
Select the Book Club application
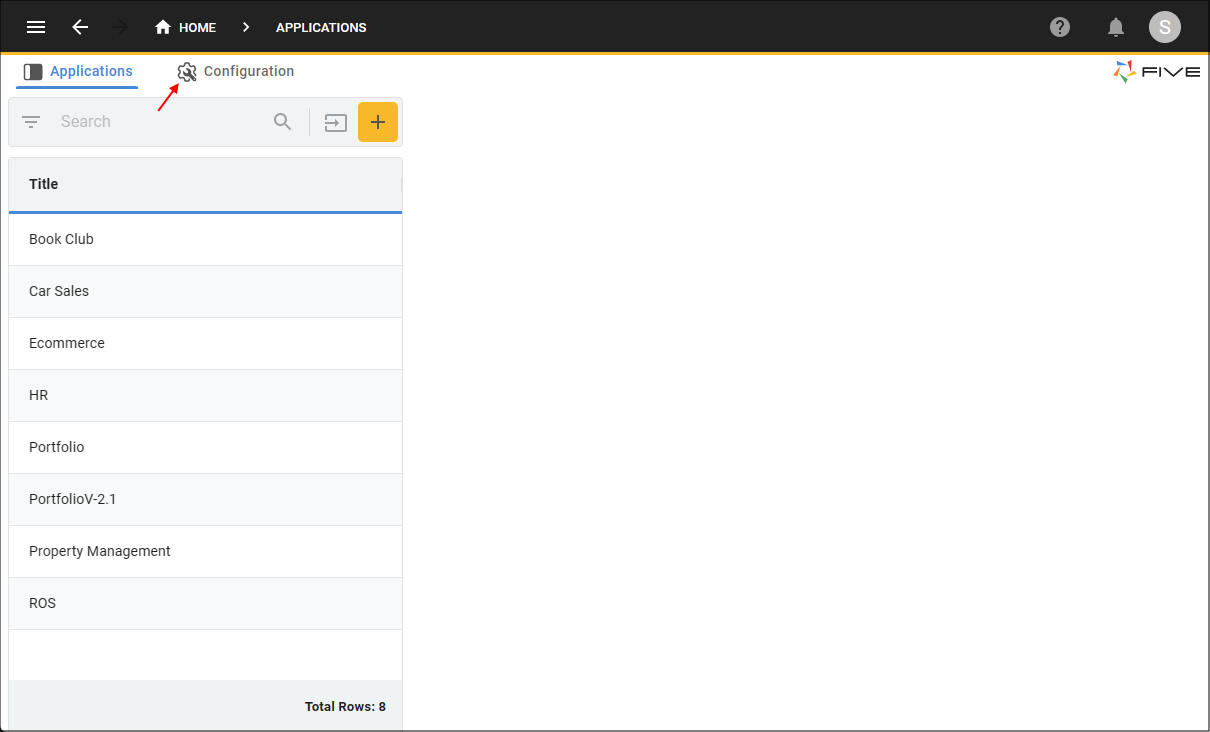click(x=205, y=239)
